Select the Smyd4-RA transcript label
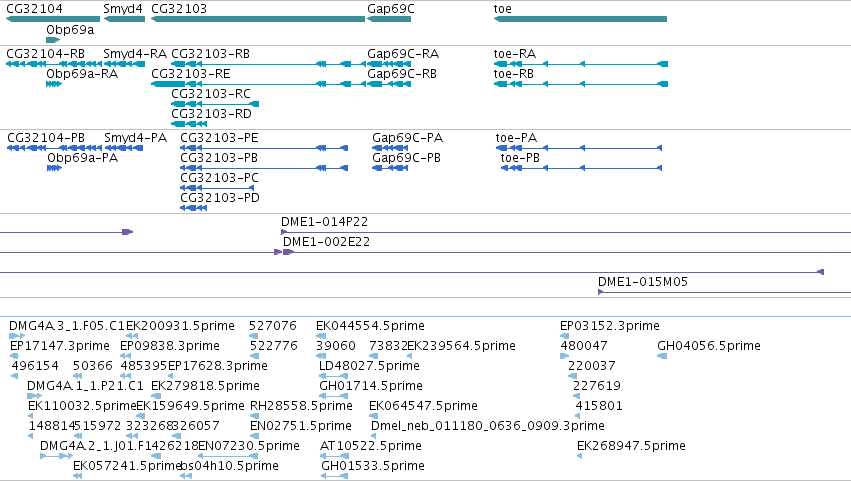Image resolution: width=851 pixels, height=481 pixels. pos(135,54)
